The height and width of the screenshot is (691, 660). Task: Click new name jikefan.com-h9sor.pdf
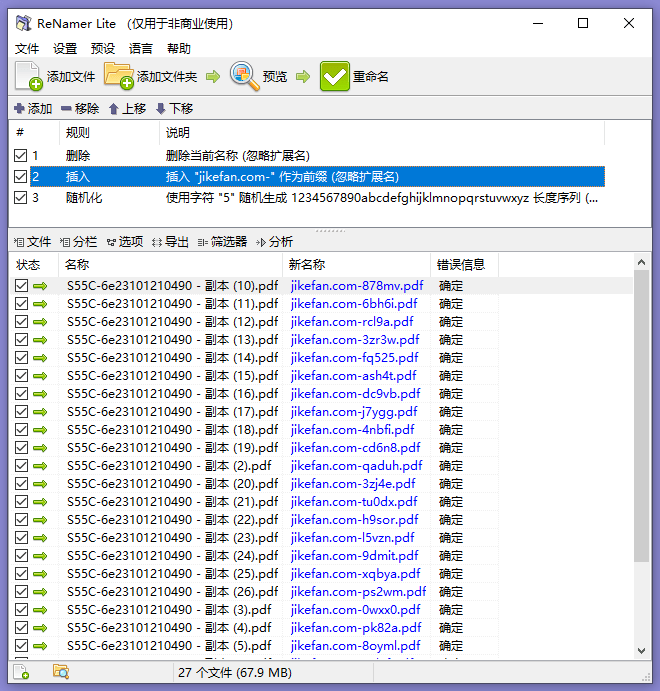(x=354, y=520)
